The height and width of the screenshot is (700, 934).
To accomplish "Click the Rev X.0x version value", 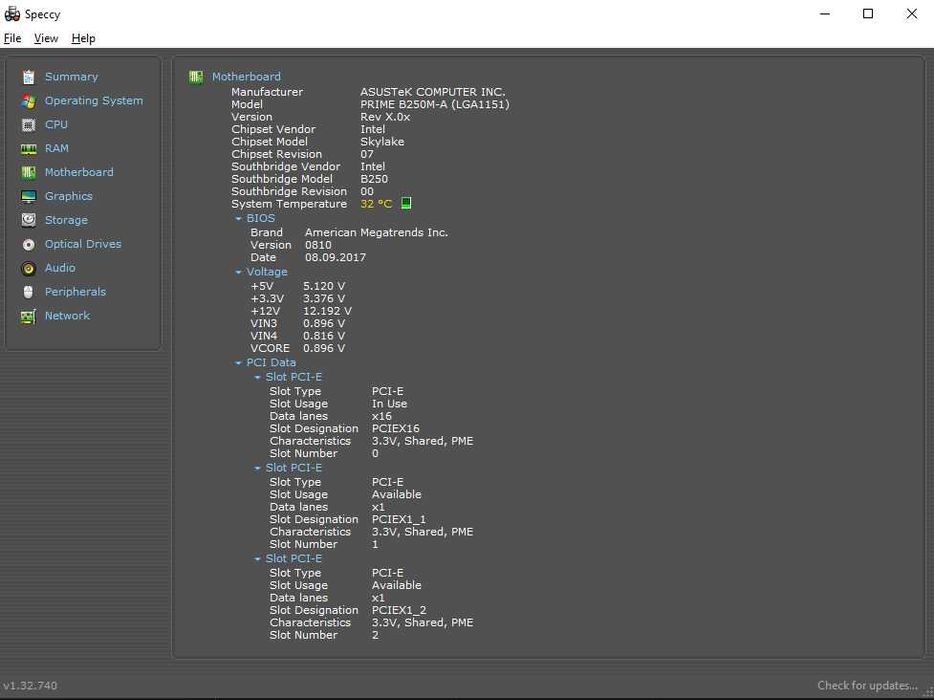I will click(385, 117).
